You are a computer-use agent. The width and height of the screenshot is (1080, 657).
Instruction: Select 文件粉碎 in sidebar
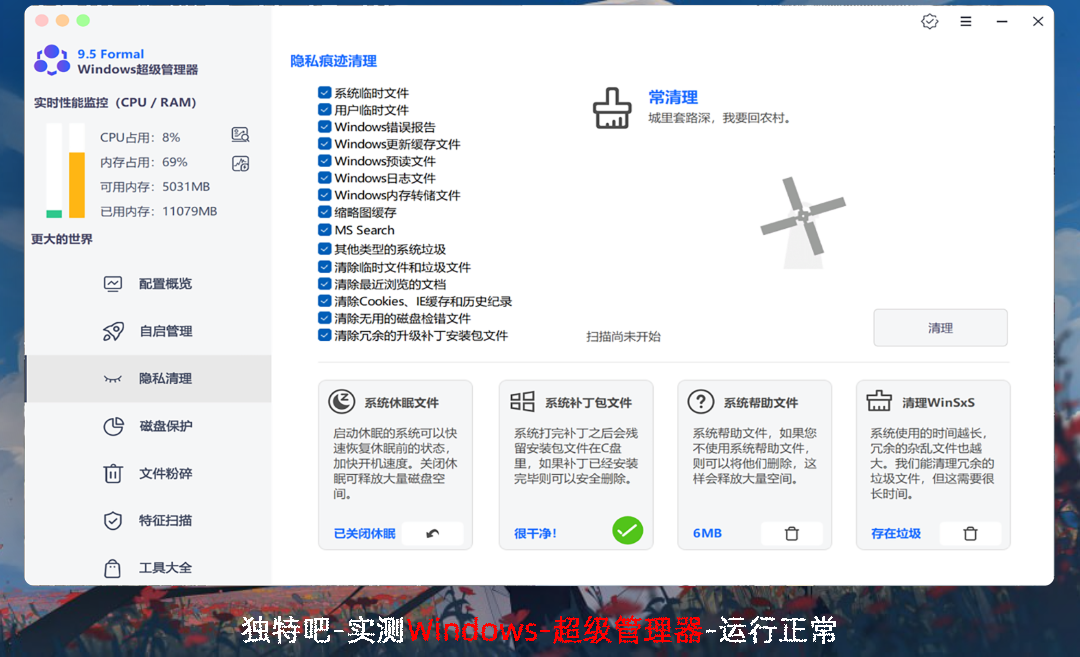[x=165, y=473]
